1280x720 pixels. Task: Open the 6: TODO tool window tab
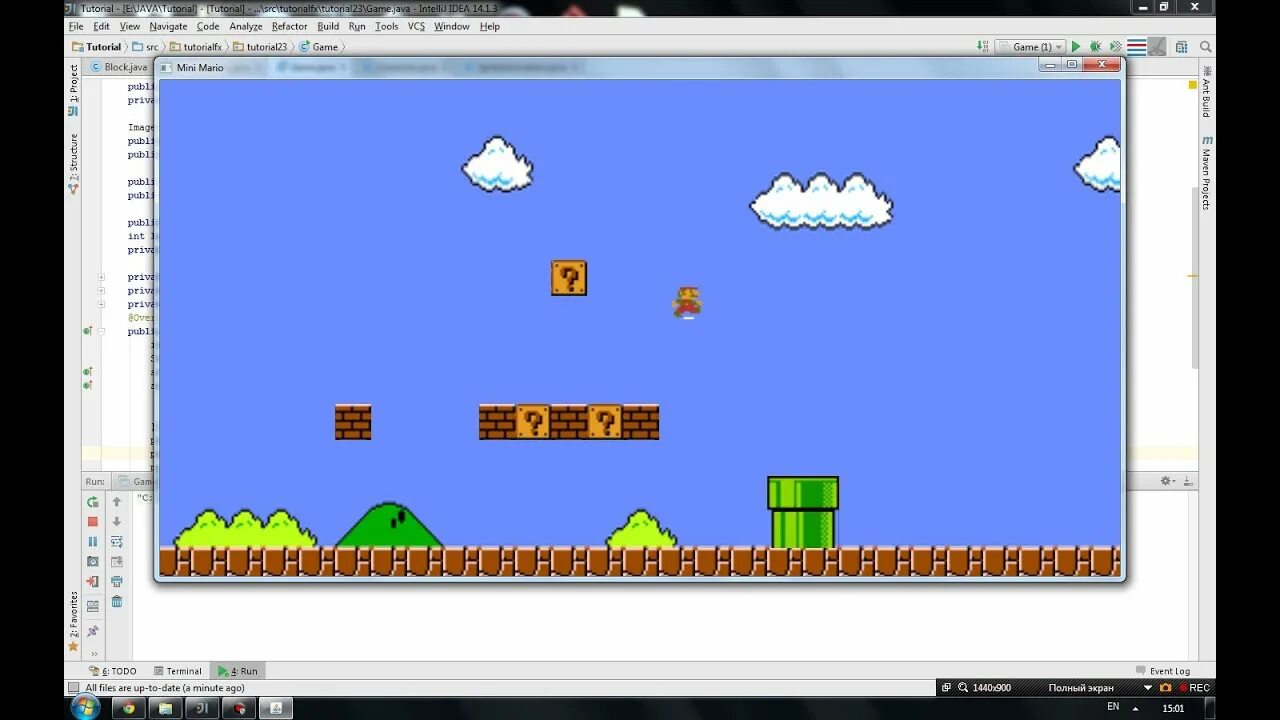click(113, 671)
